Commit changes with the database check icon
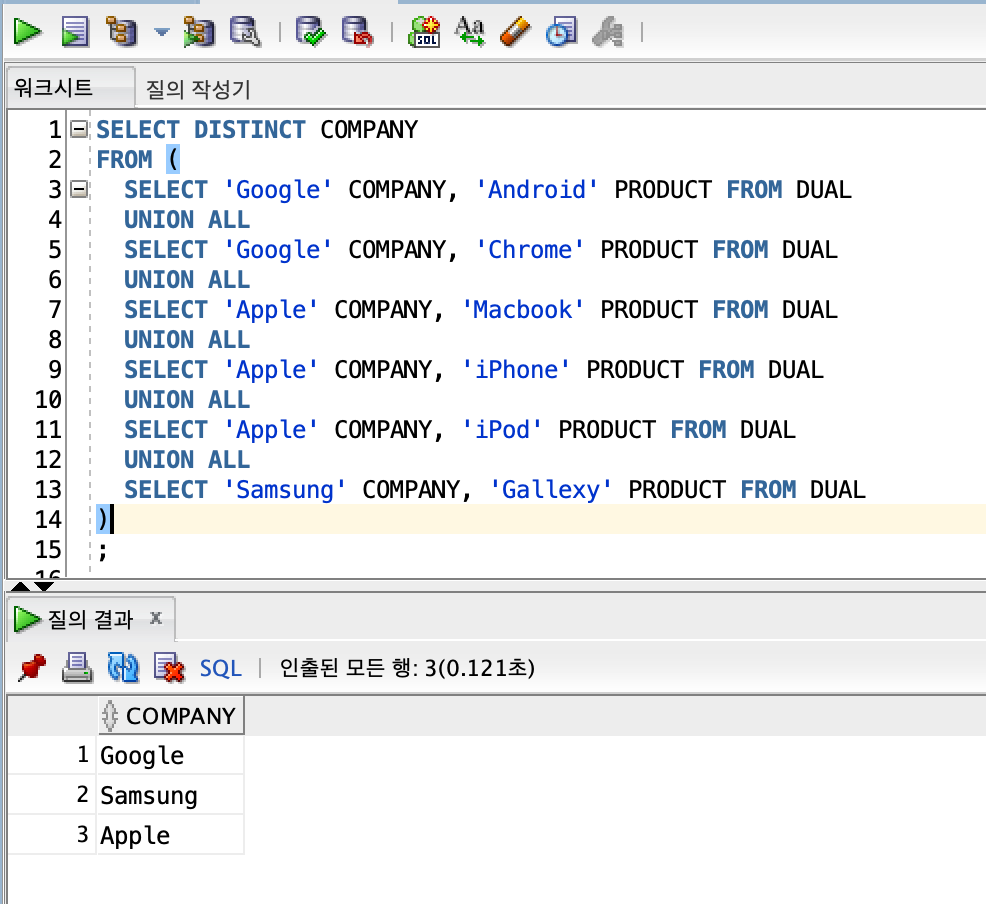This screenshot has height=904, width=986. coord(311,32)
